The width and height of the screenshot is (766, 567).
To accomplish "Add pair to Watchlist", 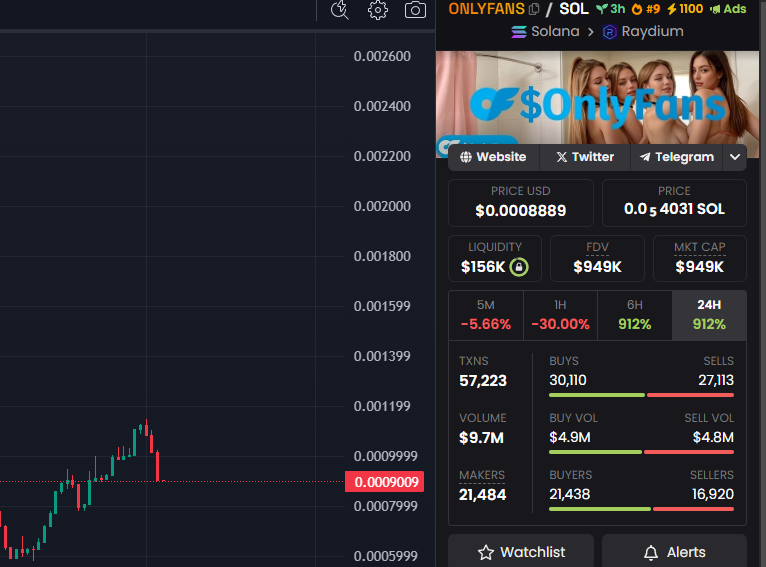I will click(521, 552).
